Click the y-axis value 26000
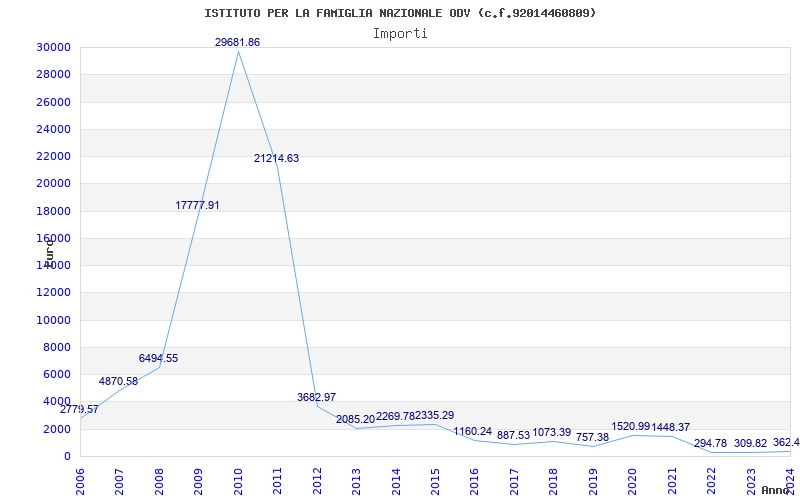This screenshot has height=500, width=800. click(54, 102)
